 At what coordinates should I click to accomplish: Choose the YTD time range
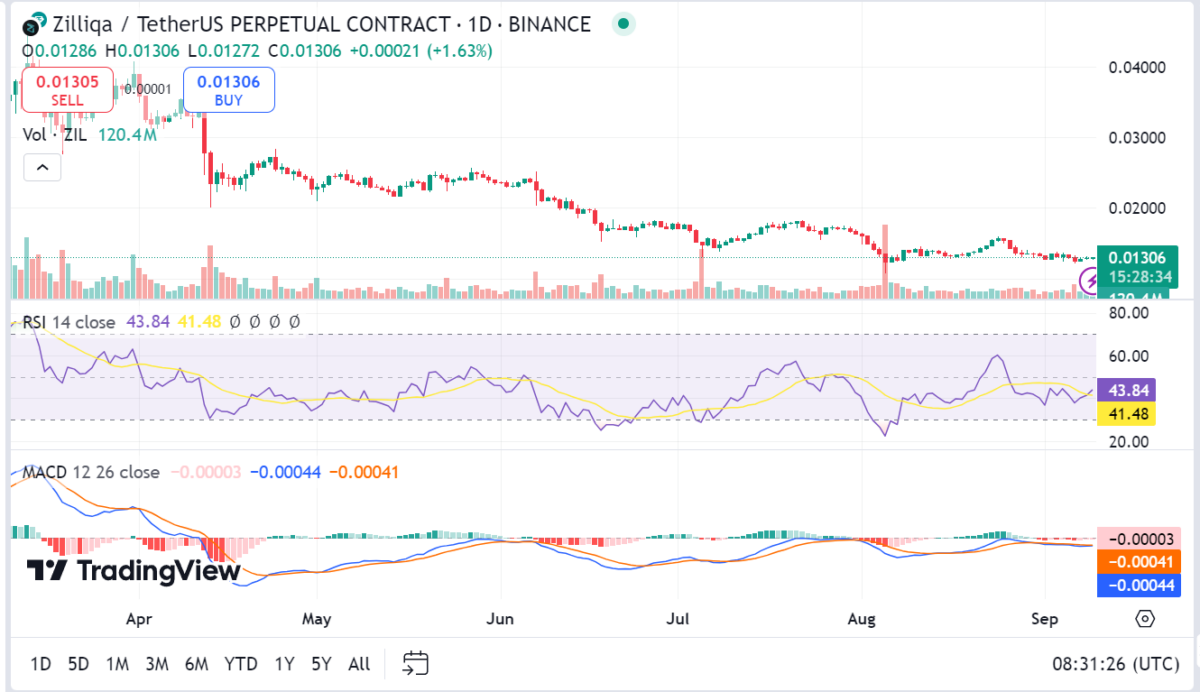240,663
